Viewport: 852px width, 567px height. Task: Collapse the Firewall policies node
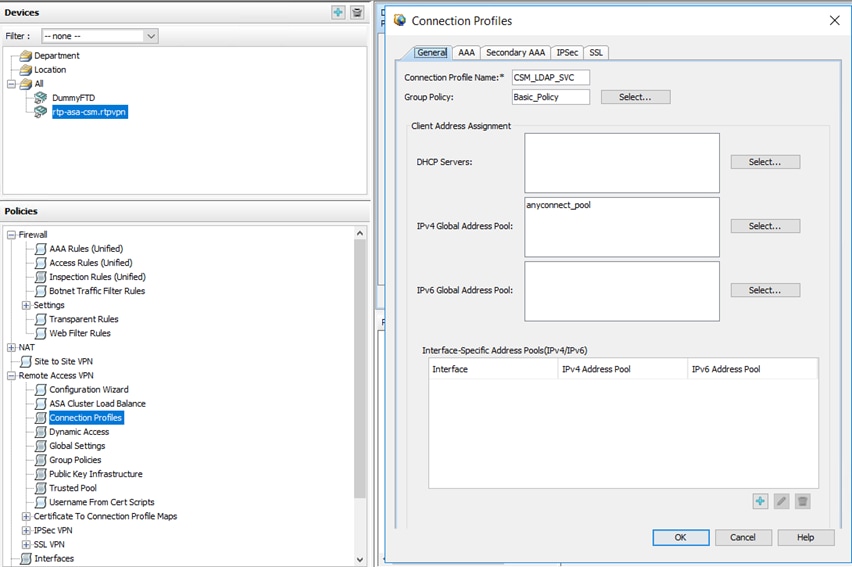coord(11,235)
